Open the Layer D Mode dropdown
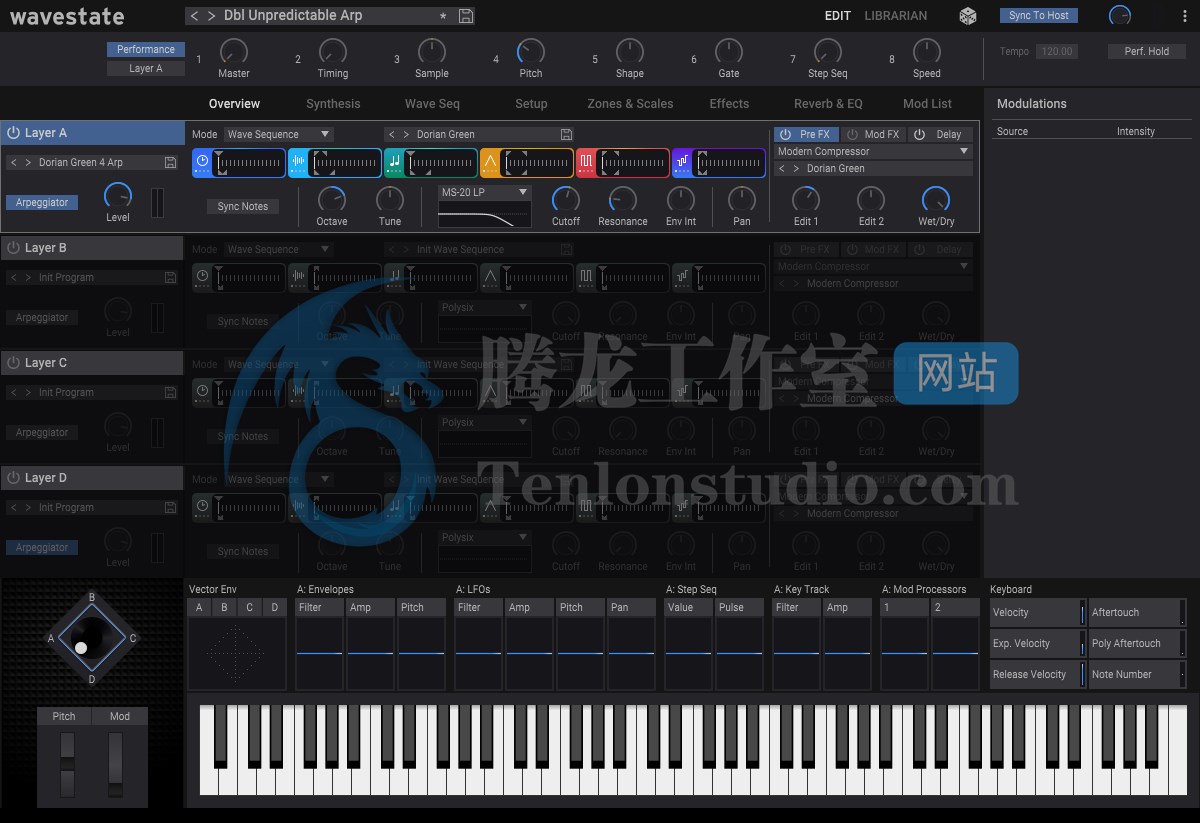The width and height of the screenshot is (1200, 823). click(x=278, y=479)
